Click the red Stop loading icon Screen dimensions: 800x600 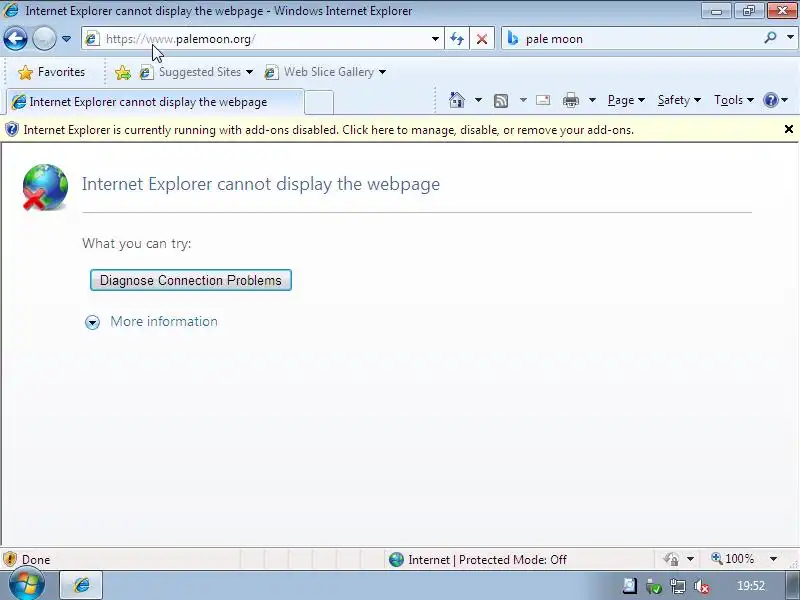point(481,39)
